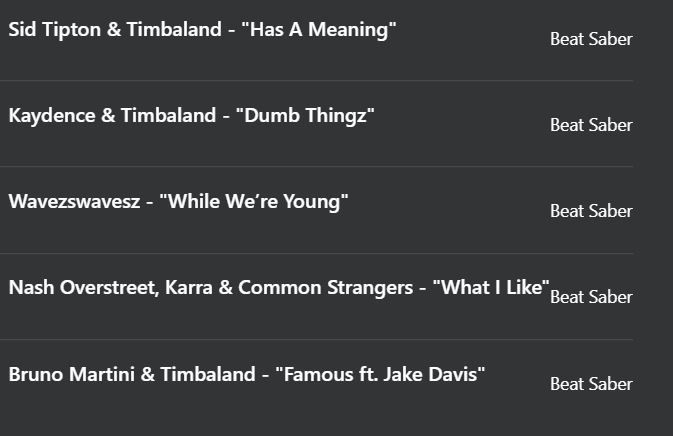Select the "Has A Meaning" song title
The height and width of the screenshot is (436, 673).
pos(319,30)
